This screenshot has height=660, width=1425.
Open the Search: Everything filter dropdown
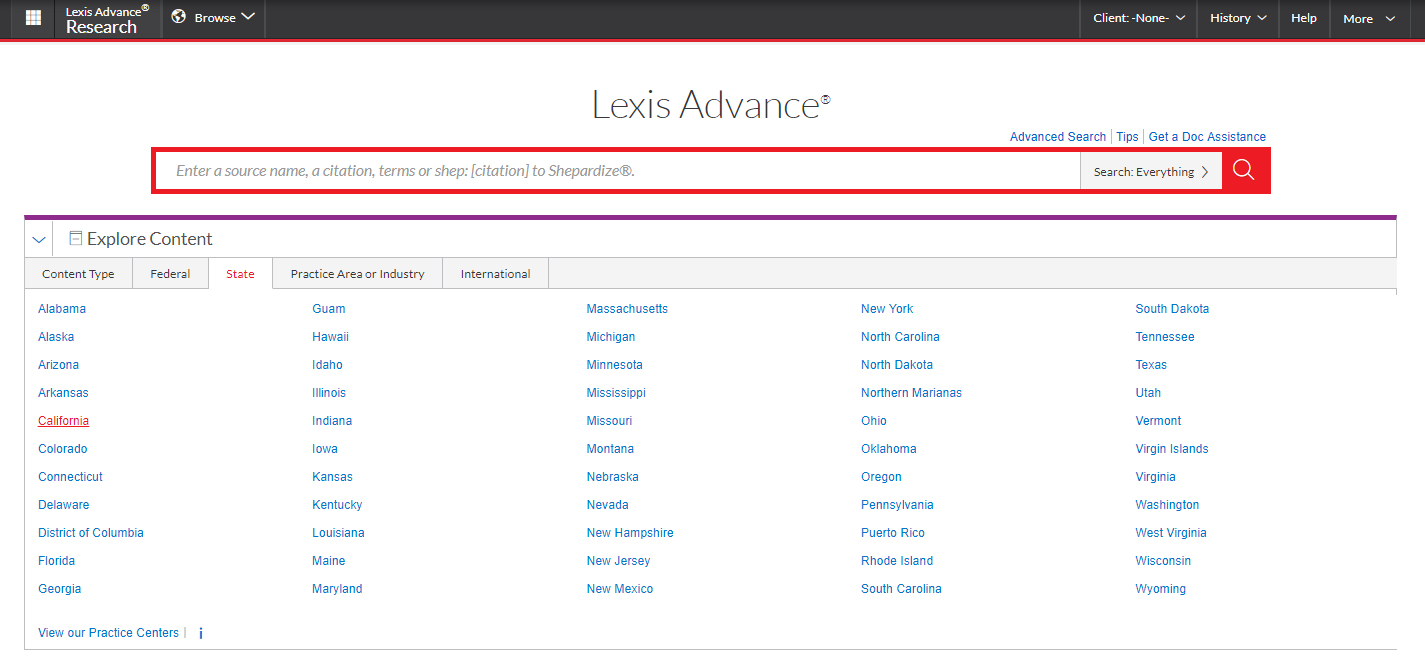point(1151,172)
